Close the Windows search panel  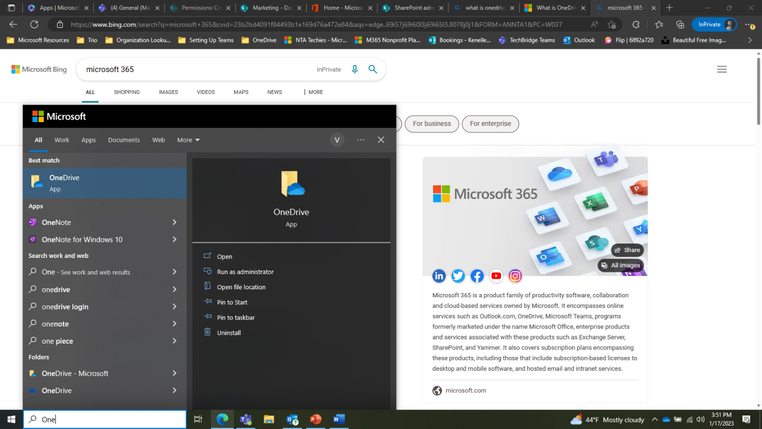381,140
